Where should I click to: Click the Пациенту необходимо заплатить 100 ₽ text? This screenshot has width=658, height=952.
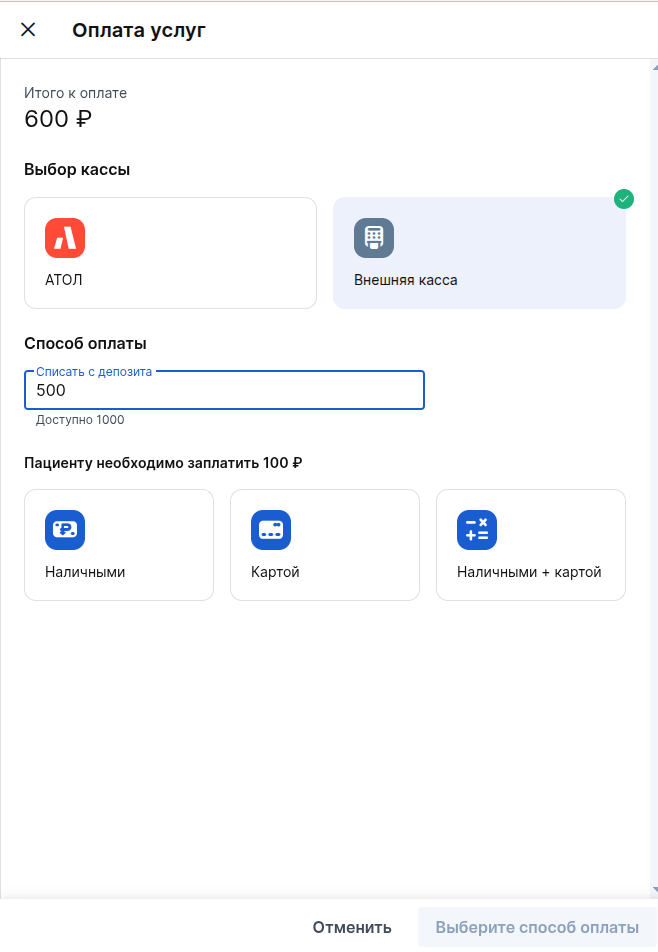pos(163,463)
